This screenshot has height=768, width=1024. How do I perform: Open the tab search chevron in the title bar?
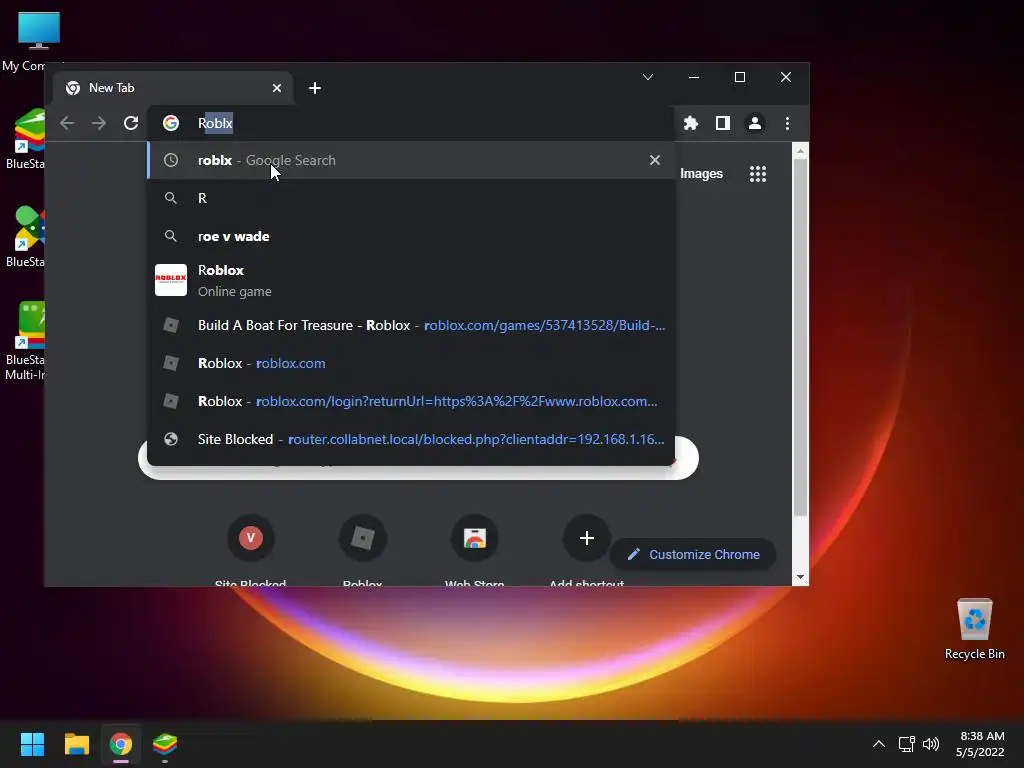click(648, 77)
